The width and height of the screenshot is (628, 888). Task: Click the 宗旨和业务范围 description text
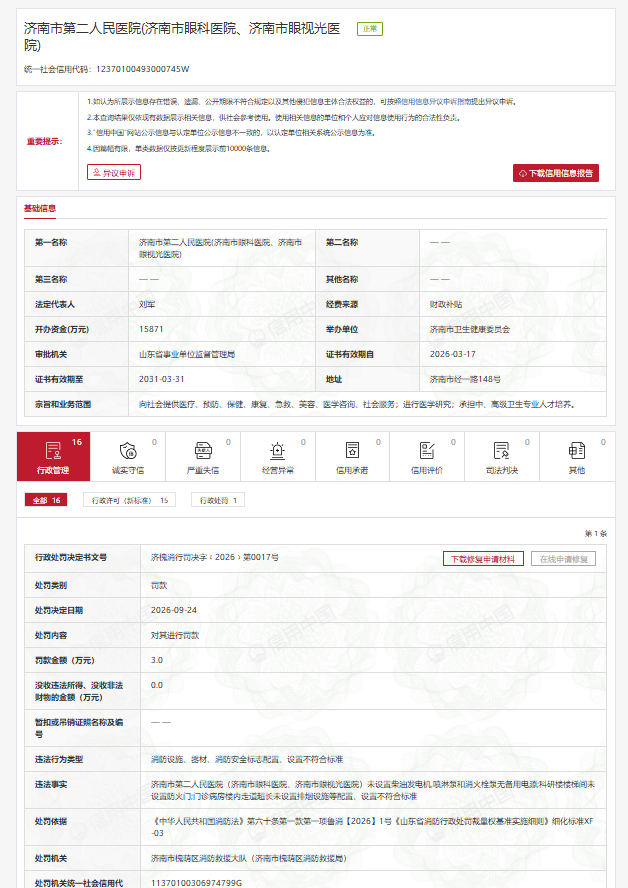click(358, 404)
